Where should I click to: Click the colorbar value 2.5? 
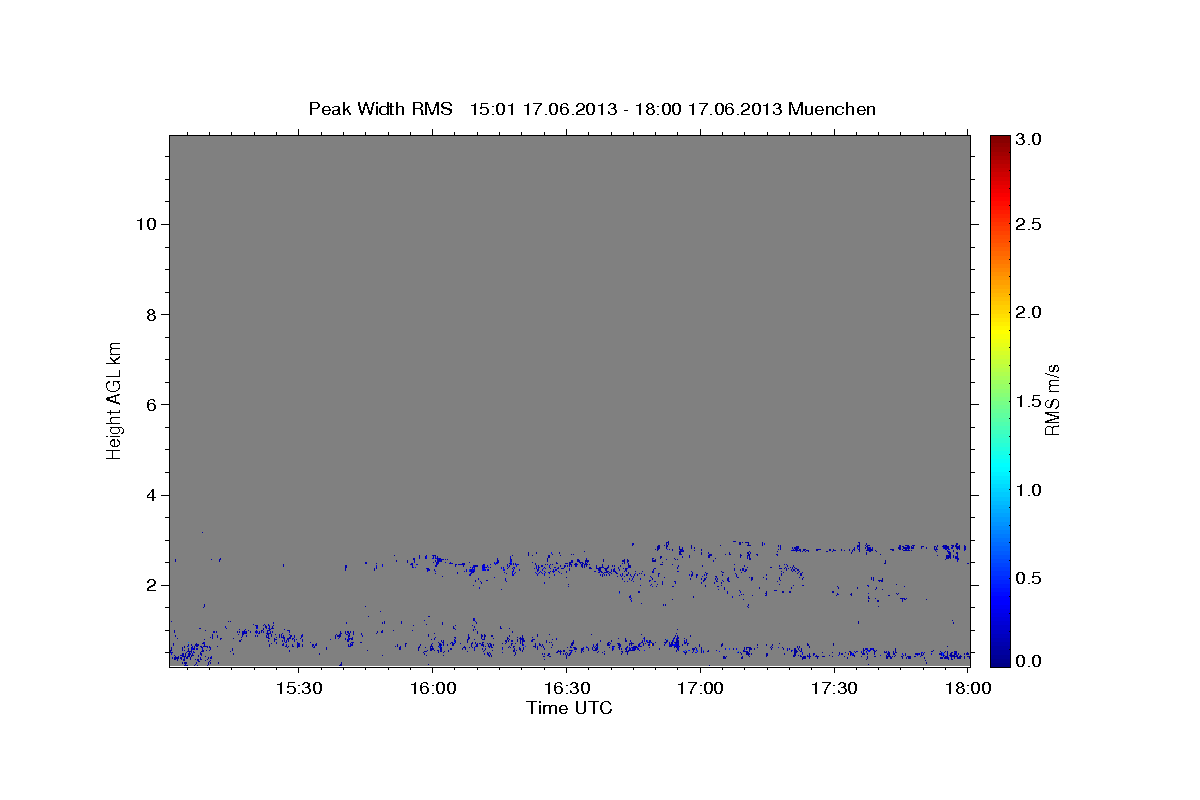click(x=1030, y=225)
